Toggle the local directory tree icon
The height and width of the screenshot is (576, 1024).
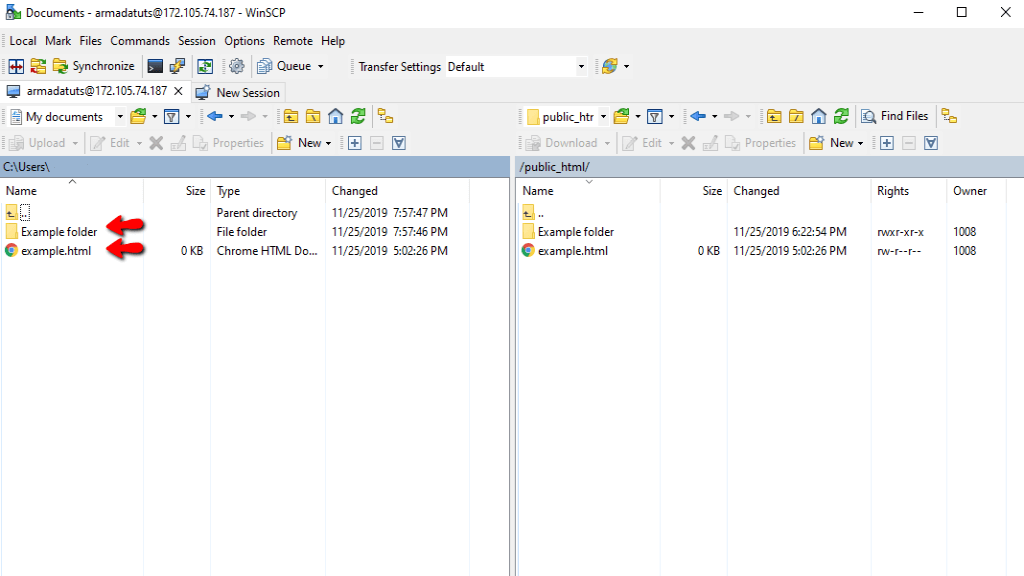pos(386,117)
